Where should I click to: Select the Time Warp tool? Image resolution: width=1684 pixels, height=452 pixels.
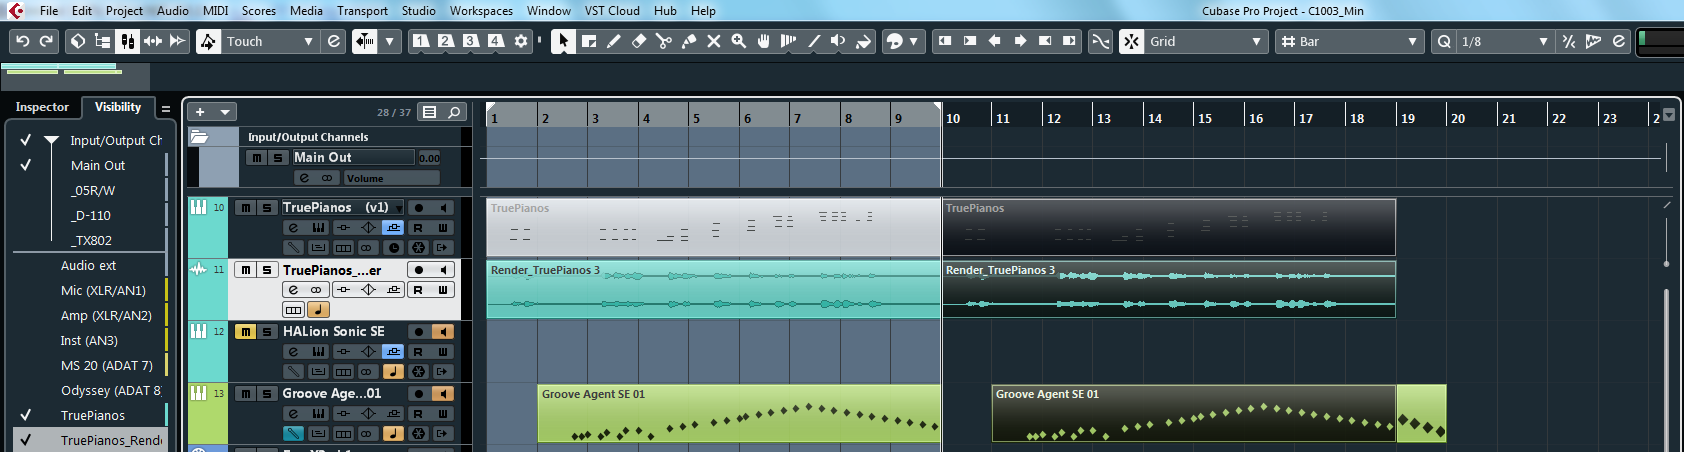tap(789, 41)
